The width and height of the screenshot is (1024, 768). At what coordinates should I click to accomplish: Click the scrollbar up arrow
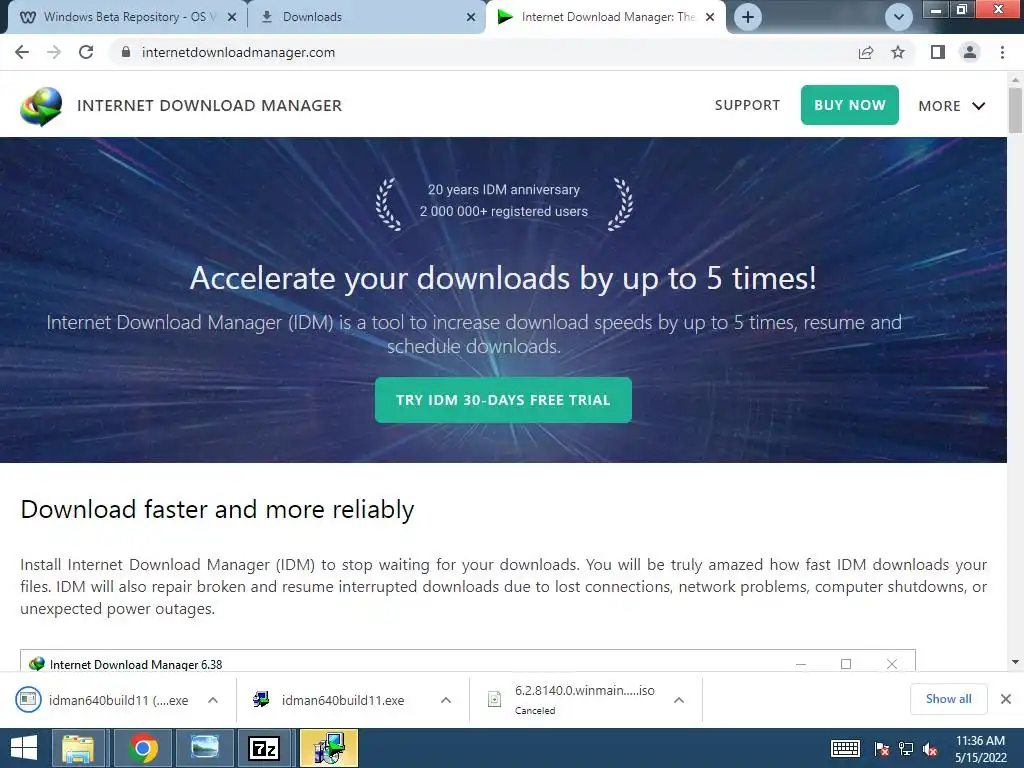click(x=1015, y=80)
